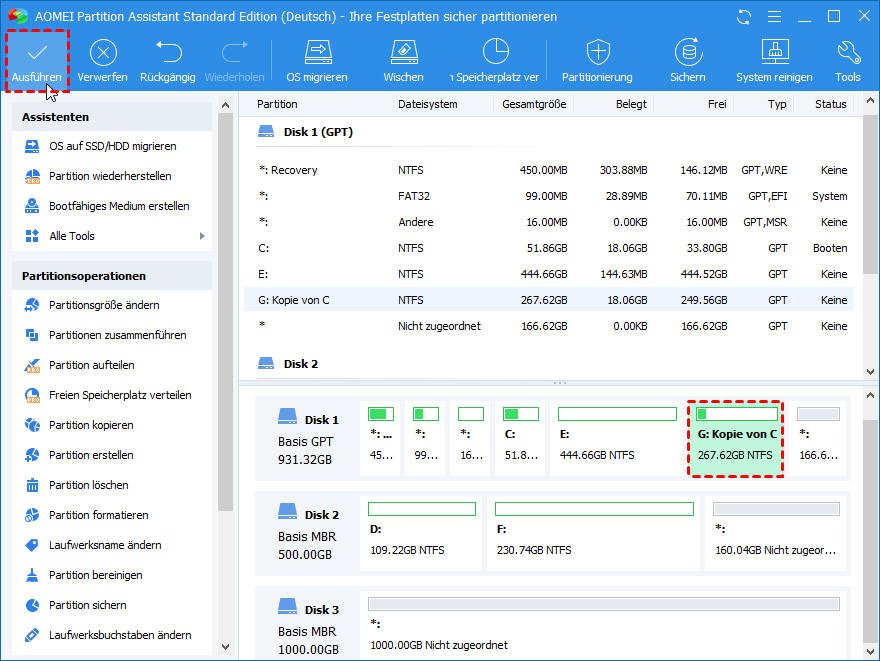The width and height of the screenshot is (880, 661).
Task: Sort by the Gesamtgröße column header
Action: (x=534, y=104)
